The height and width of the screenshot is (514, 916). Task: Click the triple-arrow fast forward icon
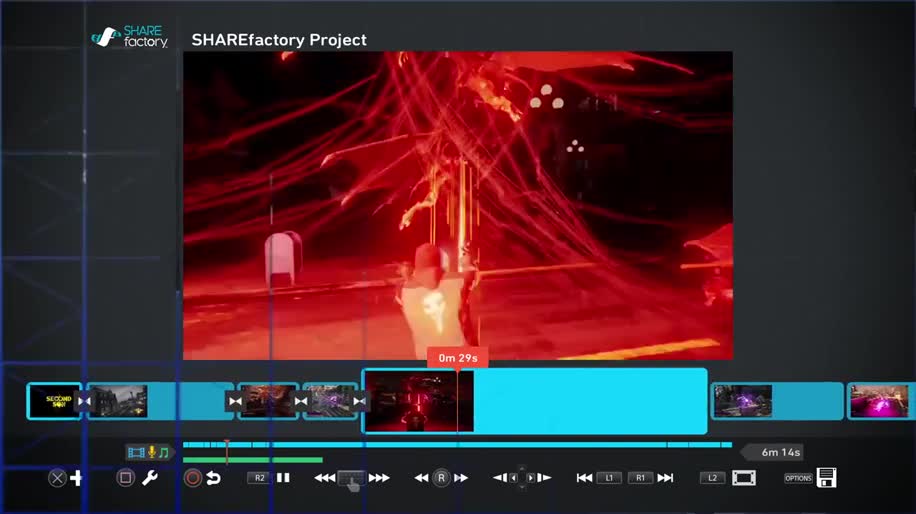[x=379, y=478]
